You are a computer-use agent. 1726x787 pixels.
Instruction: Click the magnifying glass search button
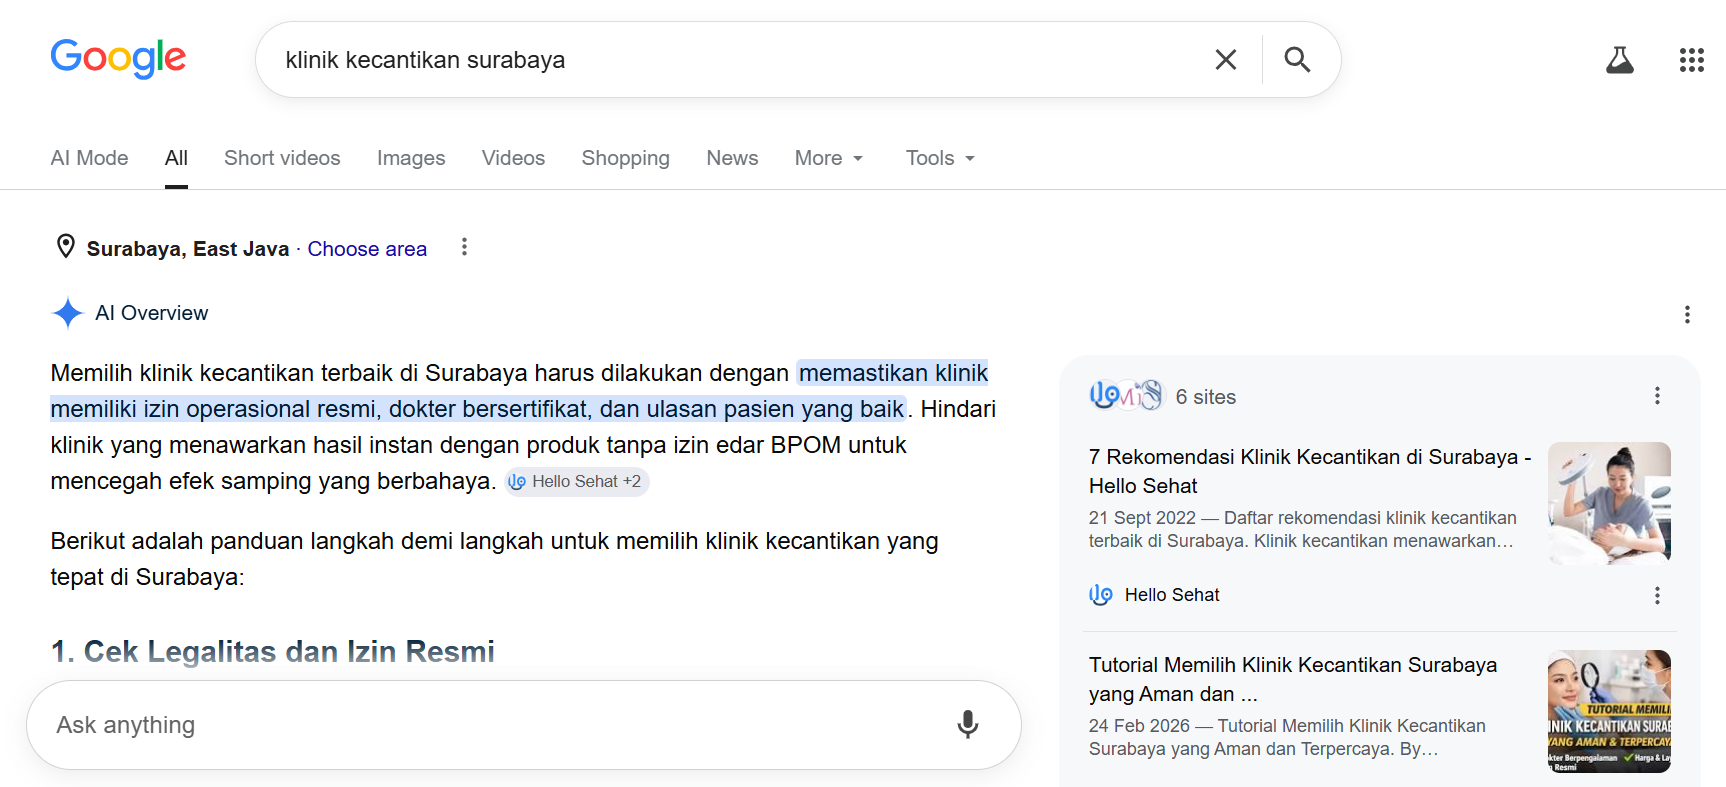pyautogui.click(x=1297, y=60)
